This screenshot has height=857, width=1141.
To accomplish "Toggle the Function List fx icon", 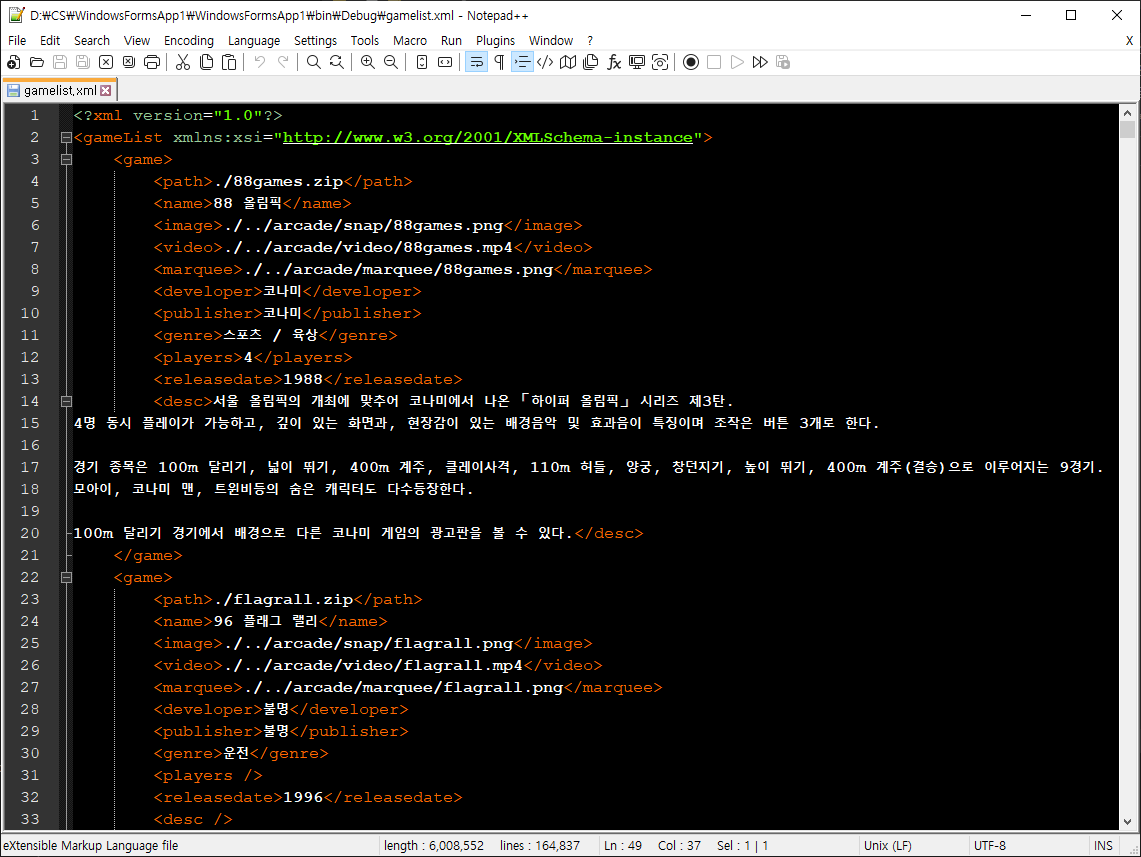I will pos(614,63).
